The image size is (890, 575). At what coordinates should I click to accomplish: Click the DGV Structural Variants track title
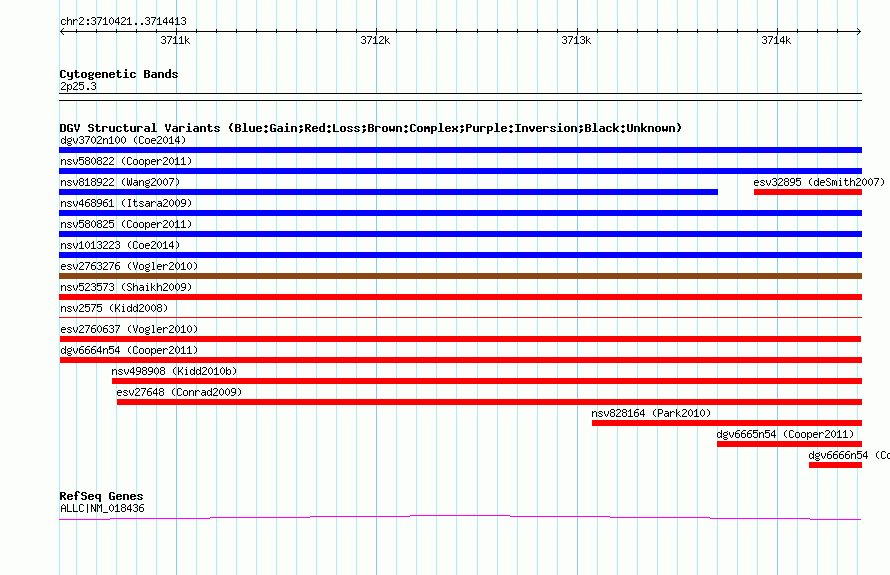[x=371, y=128]
